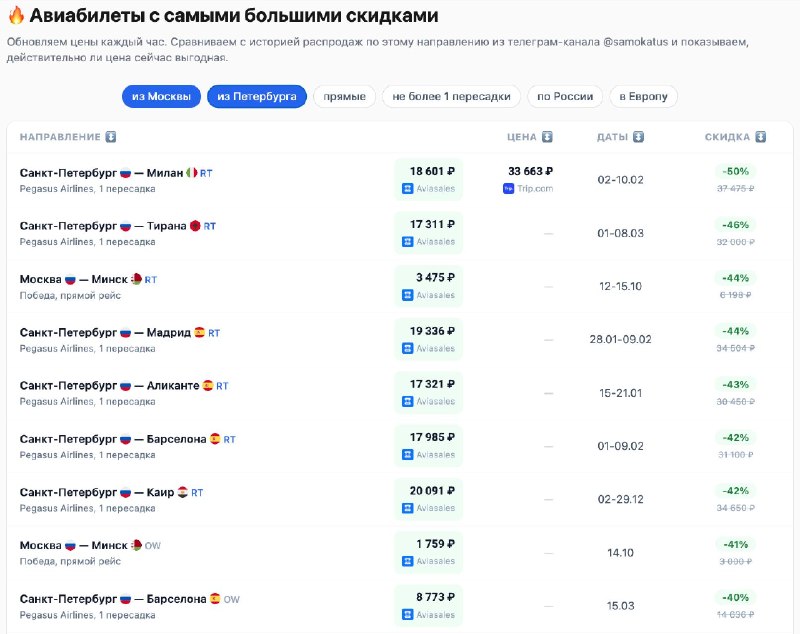Screen dimensions: 800x634
Task: Enable the 'прямые' direct flights filter
Action: 344,96
